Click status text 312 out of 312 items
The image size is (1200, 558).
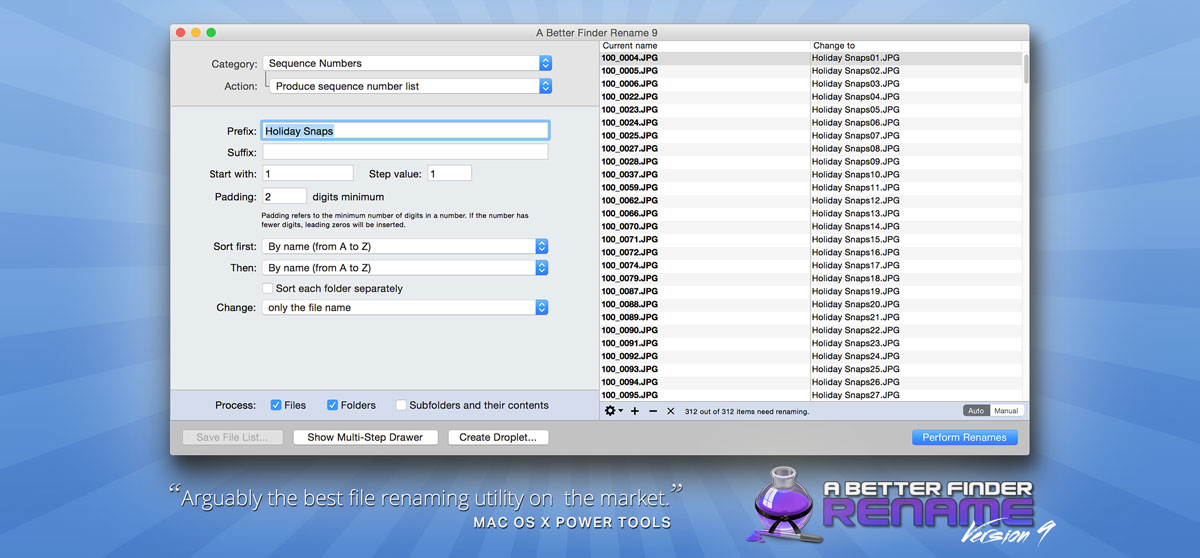click(x=747, y=412)
